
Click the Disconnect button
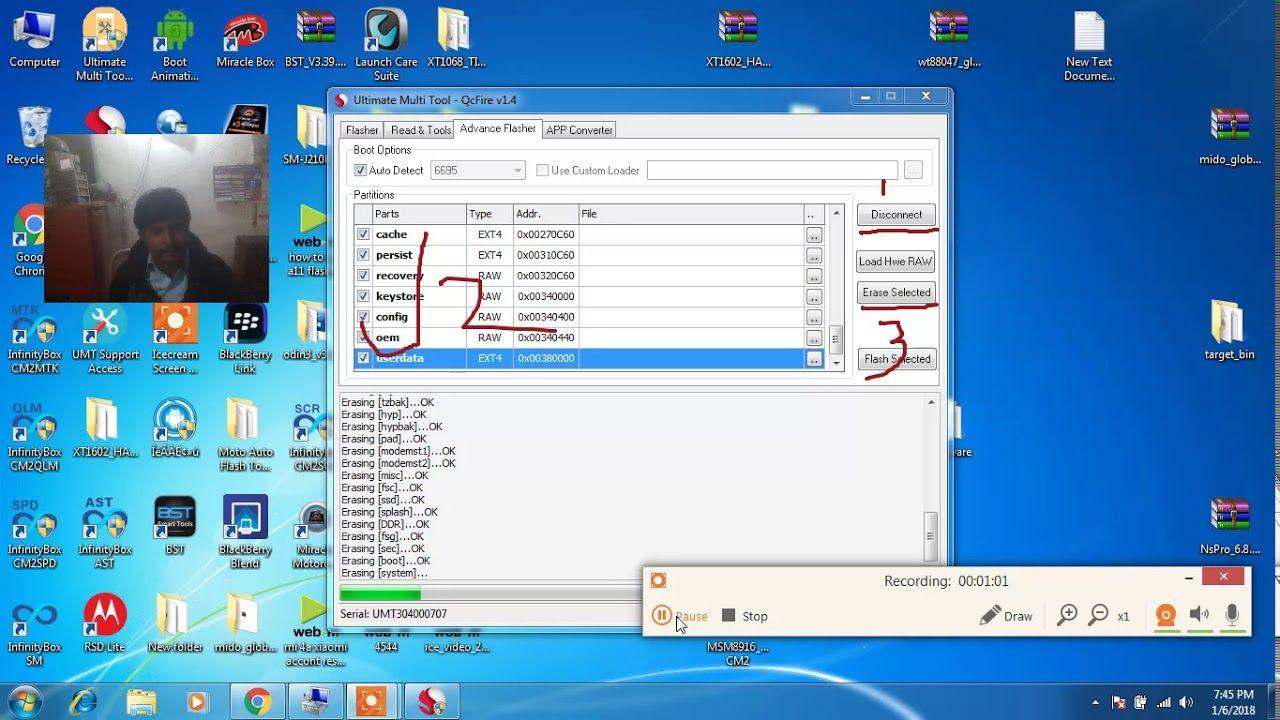pos(896,215)
